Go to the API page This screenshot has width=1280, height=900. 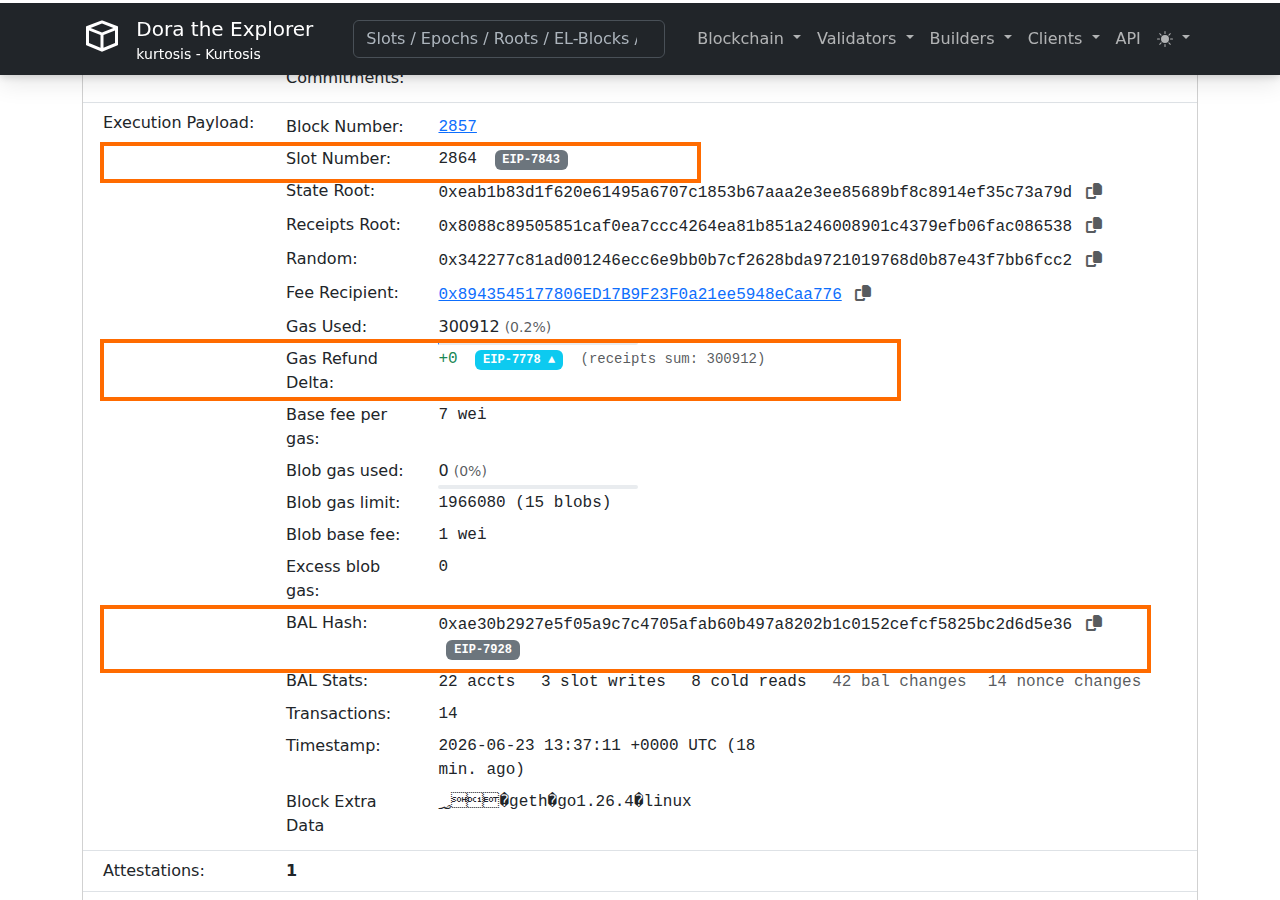[1128, 38]
